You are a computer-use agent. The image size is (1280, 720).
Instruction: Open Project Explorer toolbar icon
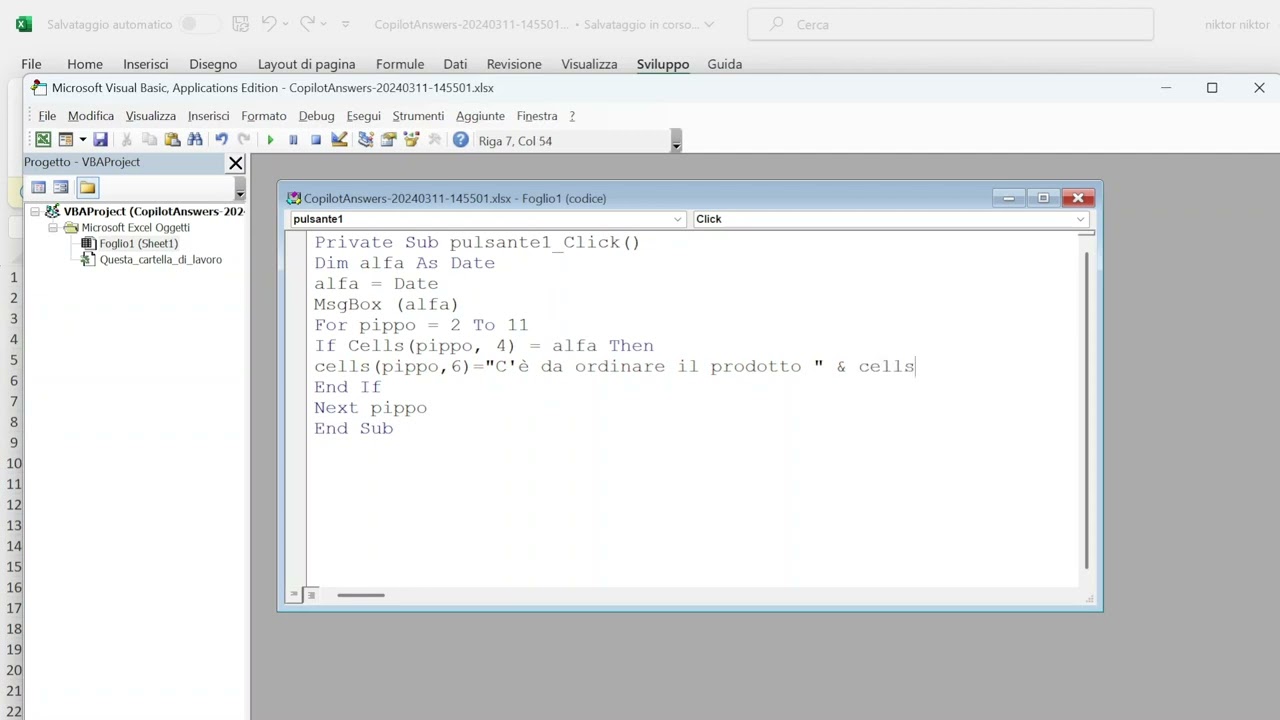pos(366,140)
